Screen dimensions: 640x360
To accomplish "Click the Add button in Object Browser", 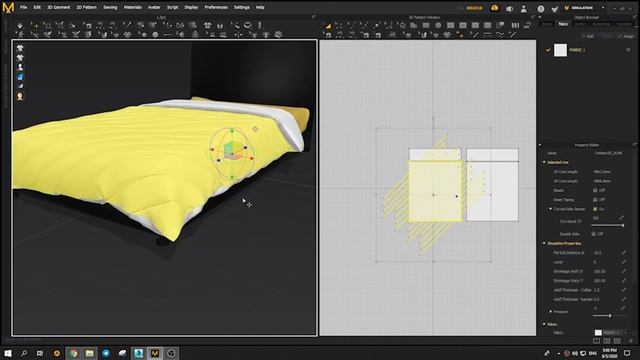I will (x=588, y=36).
